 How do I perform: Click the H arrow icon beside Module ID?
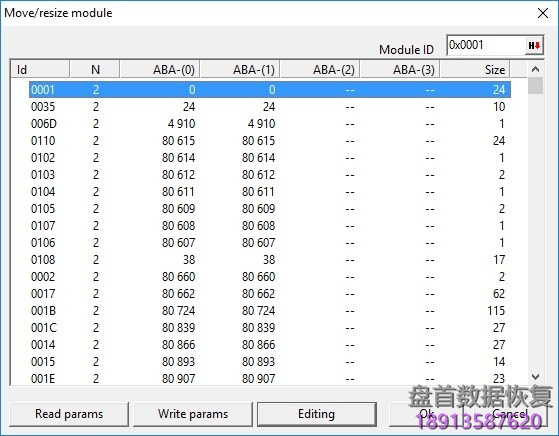(x=534, y=45)
